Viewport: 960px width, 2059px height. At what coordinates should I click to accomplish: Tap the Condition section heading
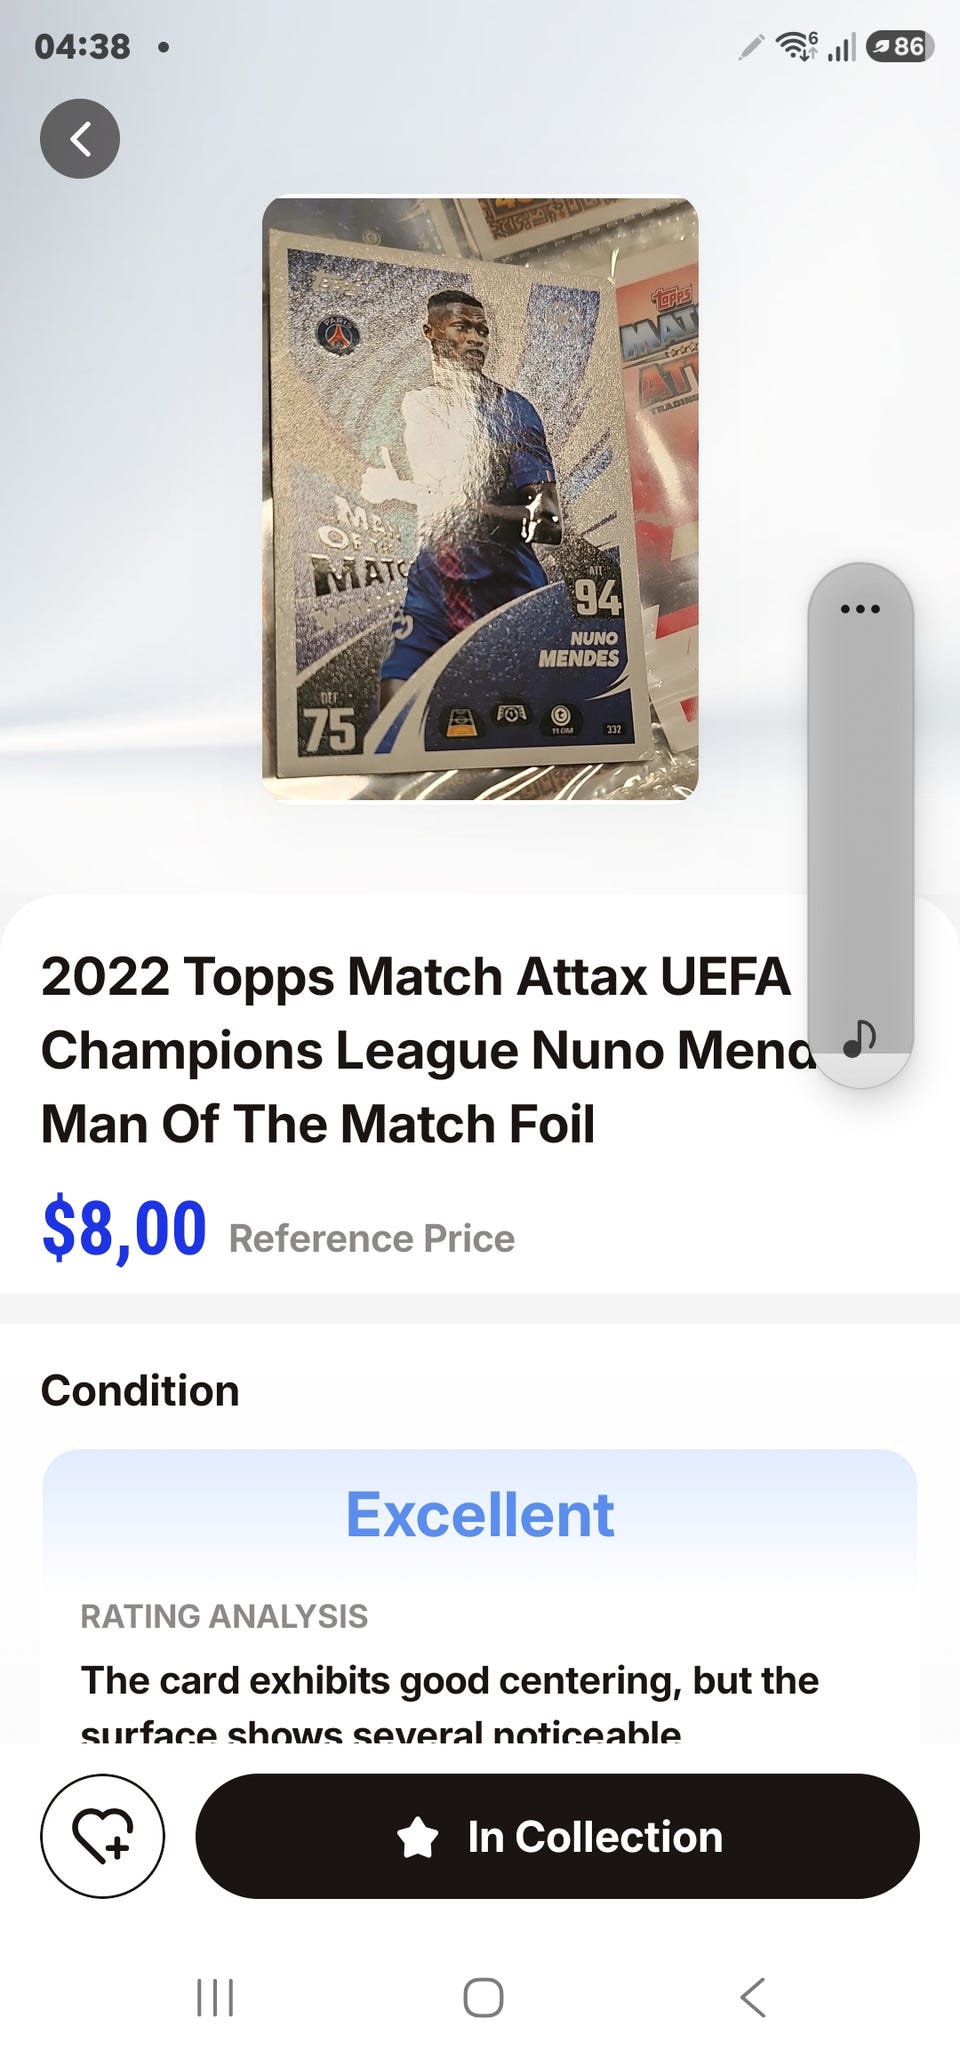coord(140,1391)
